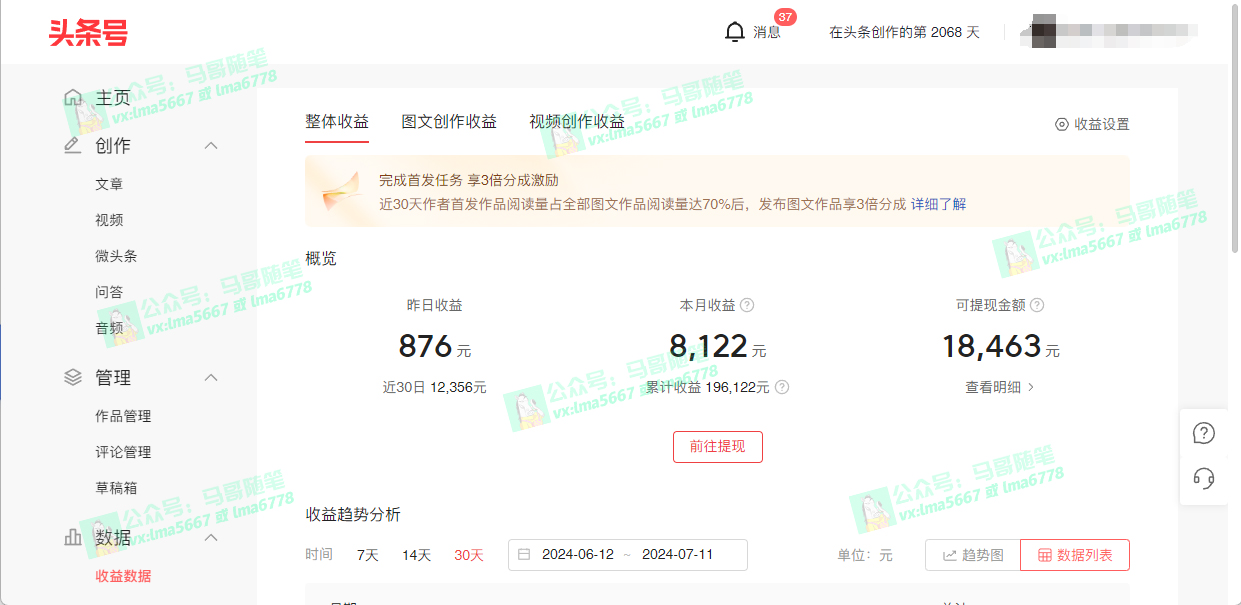The height and width of the screenshot is (605, 1241).
Task: Click the calendar icon in date picker
Action: (525, 554)
